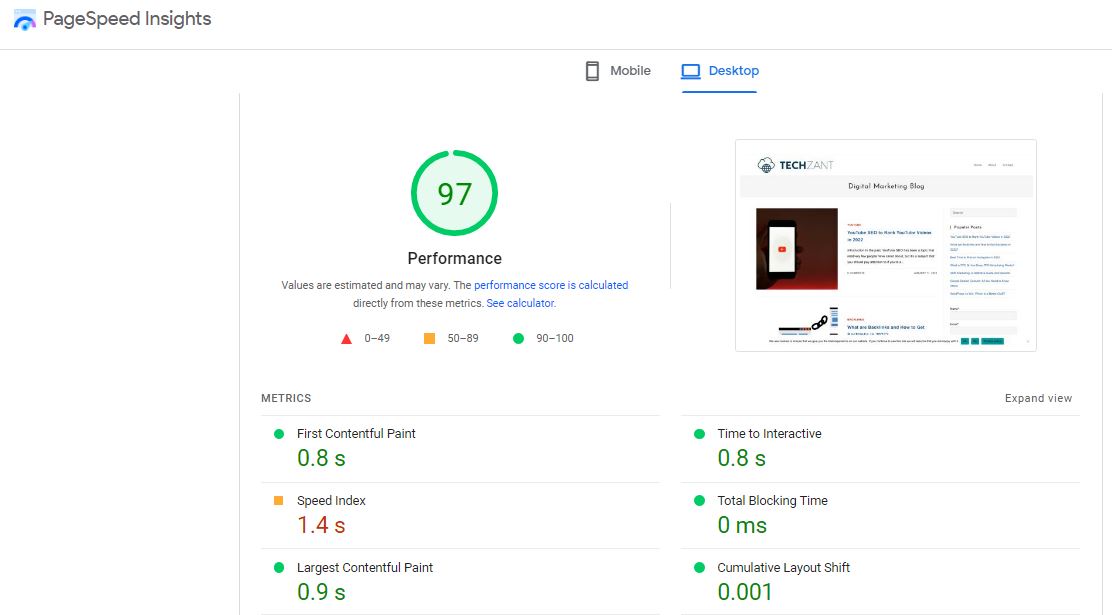Click the green dot beside Time to Interactive
This screenshot has width=1112, height=615.
pos(699,433)
